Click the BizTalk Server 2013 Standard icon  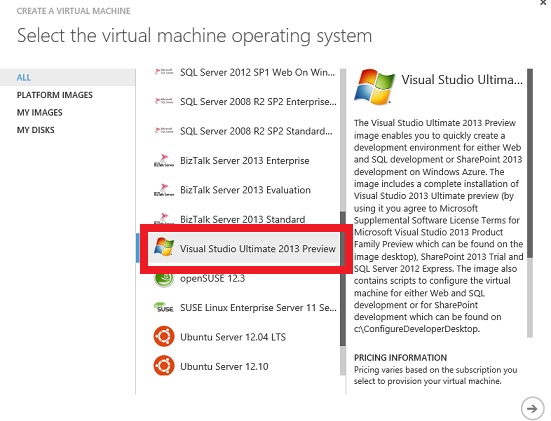pyautogui.click(x=164, y=219)
